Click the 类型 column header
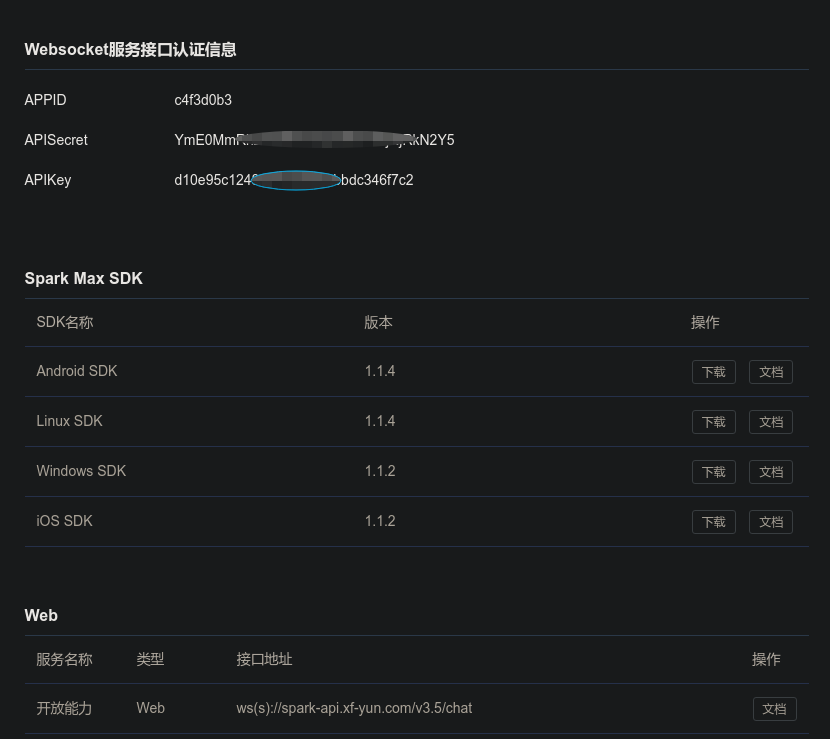This screenshot has width=830, height=739. pos(150,660)
